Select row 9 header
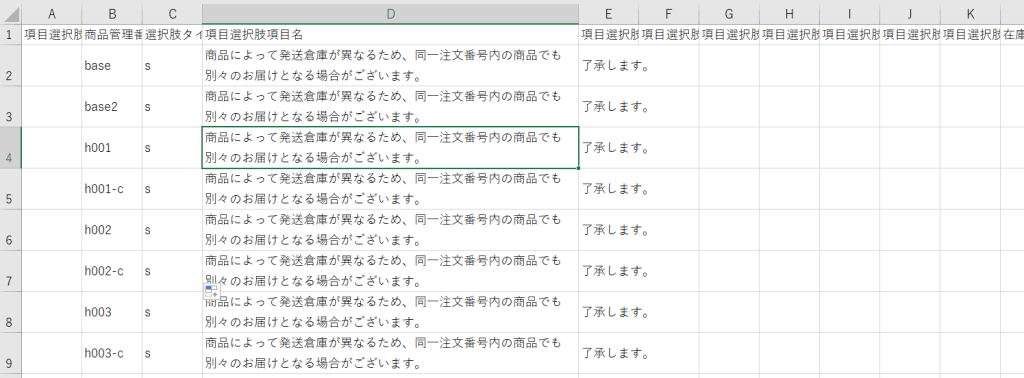The width and height of the screenshot is (1024, 378). 10,353
